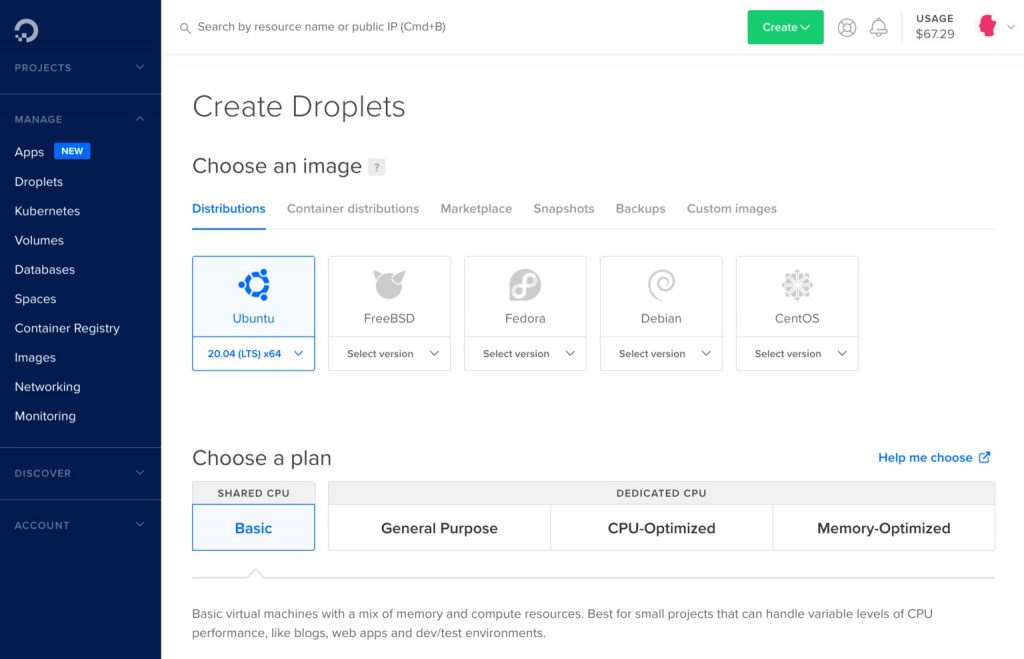Viewport: 1024px width, 659px height.
Task: Click the Usage $67.29 amount
Action: [935, 34]
